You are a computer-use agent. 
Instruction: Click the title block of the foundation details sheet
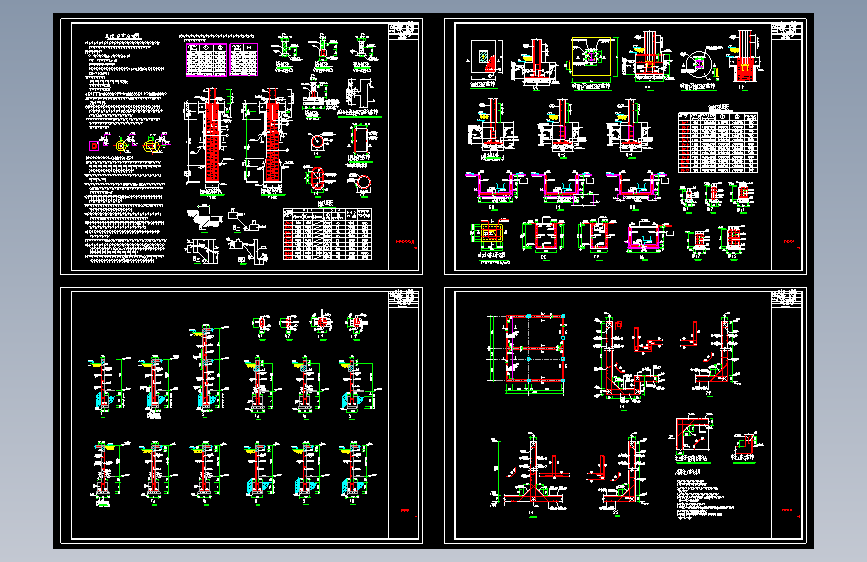pos(787,31)
